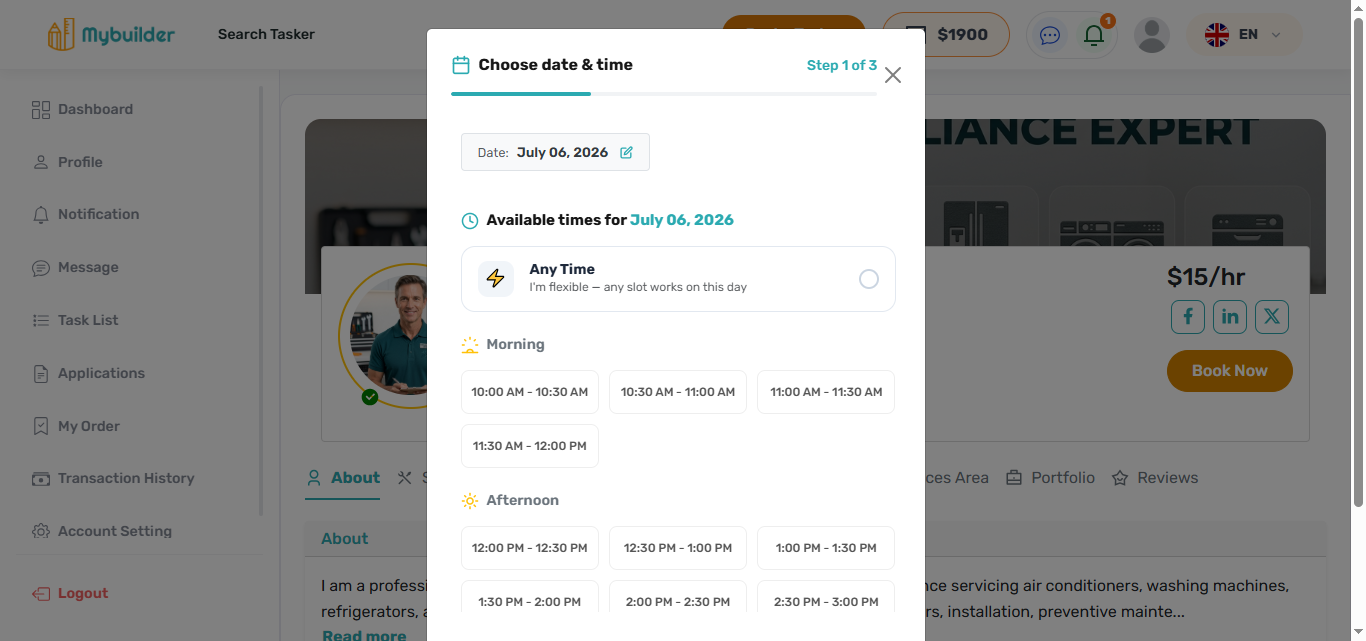Image resolution: width=1366 pixels, height=641 pixels.
Task: Click the X (Twitter) share icon
Action: pyautogui.click(x=1272, y=317)
